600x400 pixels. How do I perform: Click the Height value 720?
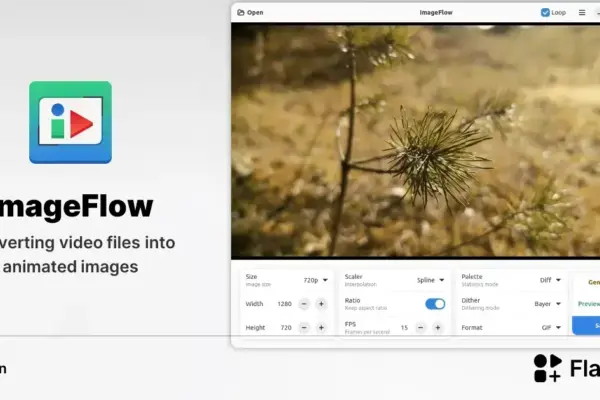coord(286,328)
